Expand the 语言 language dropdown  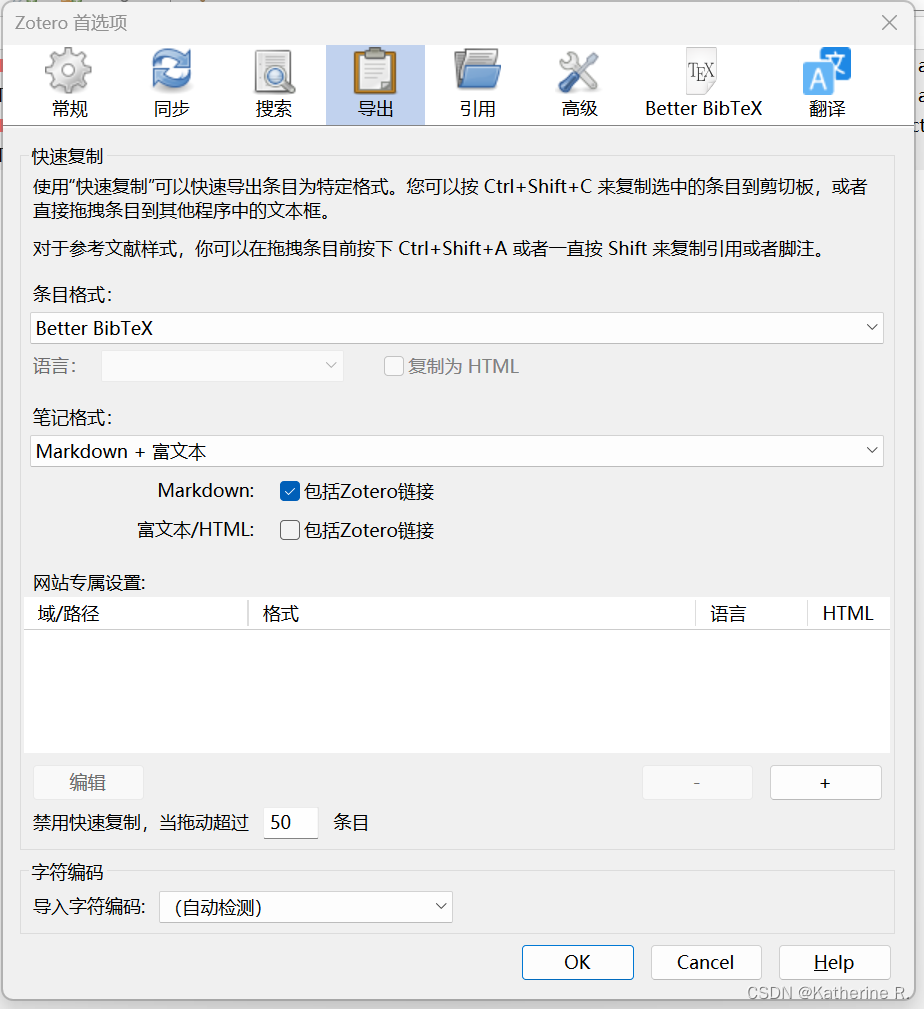[x=222, y=366]
